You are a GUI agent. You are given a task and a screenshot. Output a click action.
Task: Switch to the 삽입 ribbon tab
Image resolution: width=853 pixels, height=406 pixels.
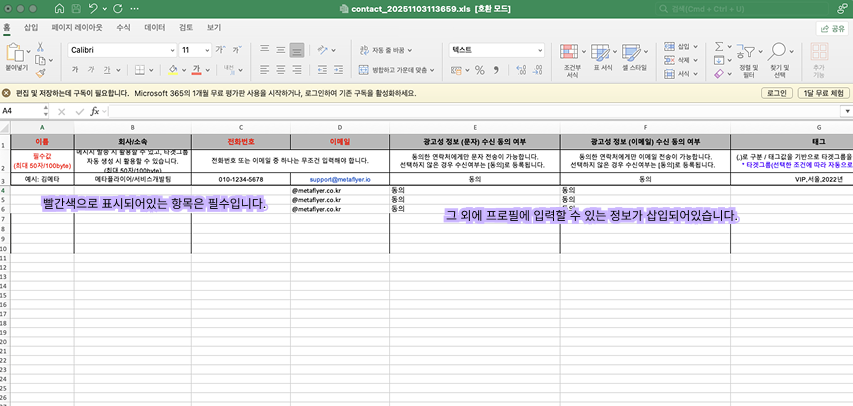pos(31,28)
